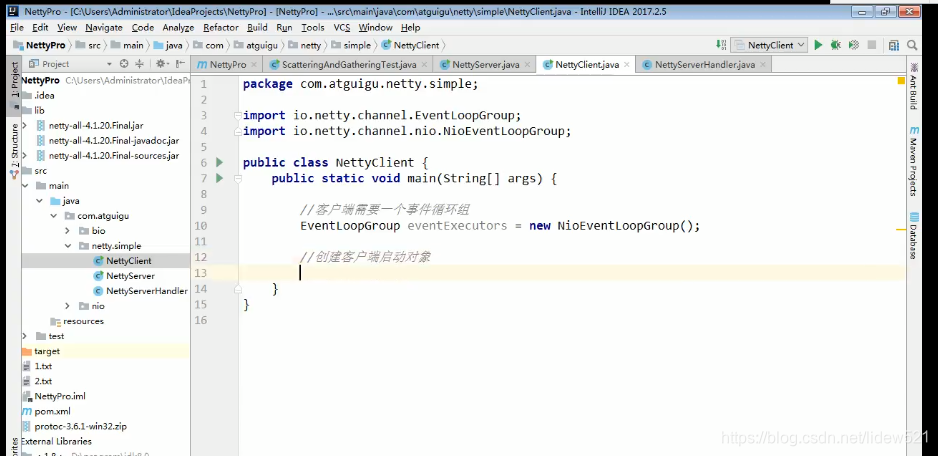Image resolution: width=938 pixels, height=456 pixels.
Task: Close the NettyClient.java tab
Action: point(626,65)
